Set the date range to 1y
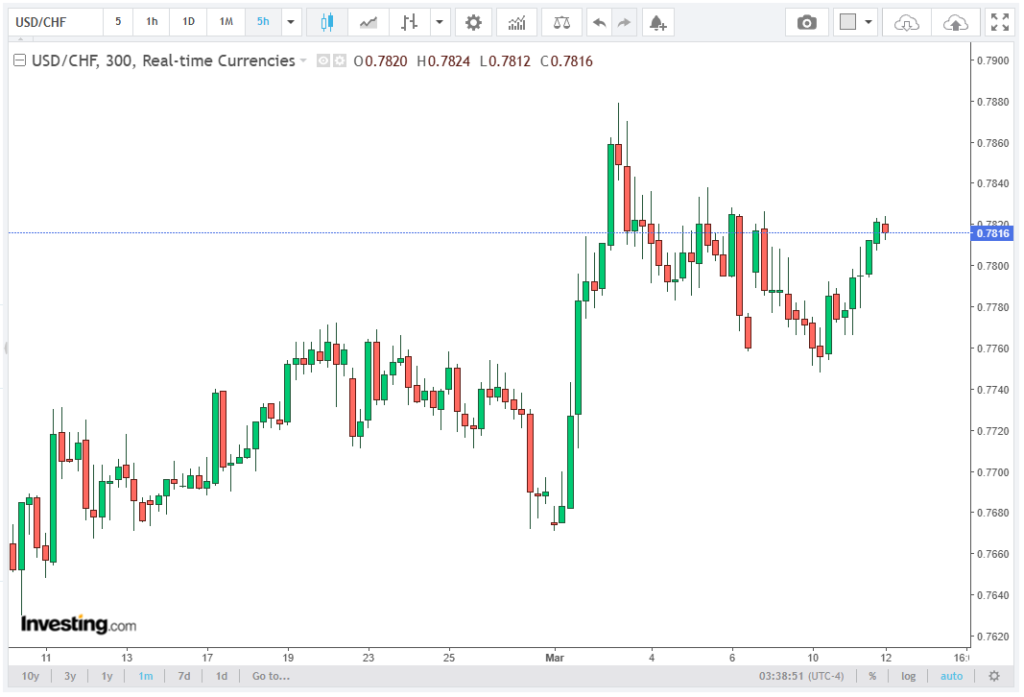1024x697 pixels. coord(107,676)
